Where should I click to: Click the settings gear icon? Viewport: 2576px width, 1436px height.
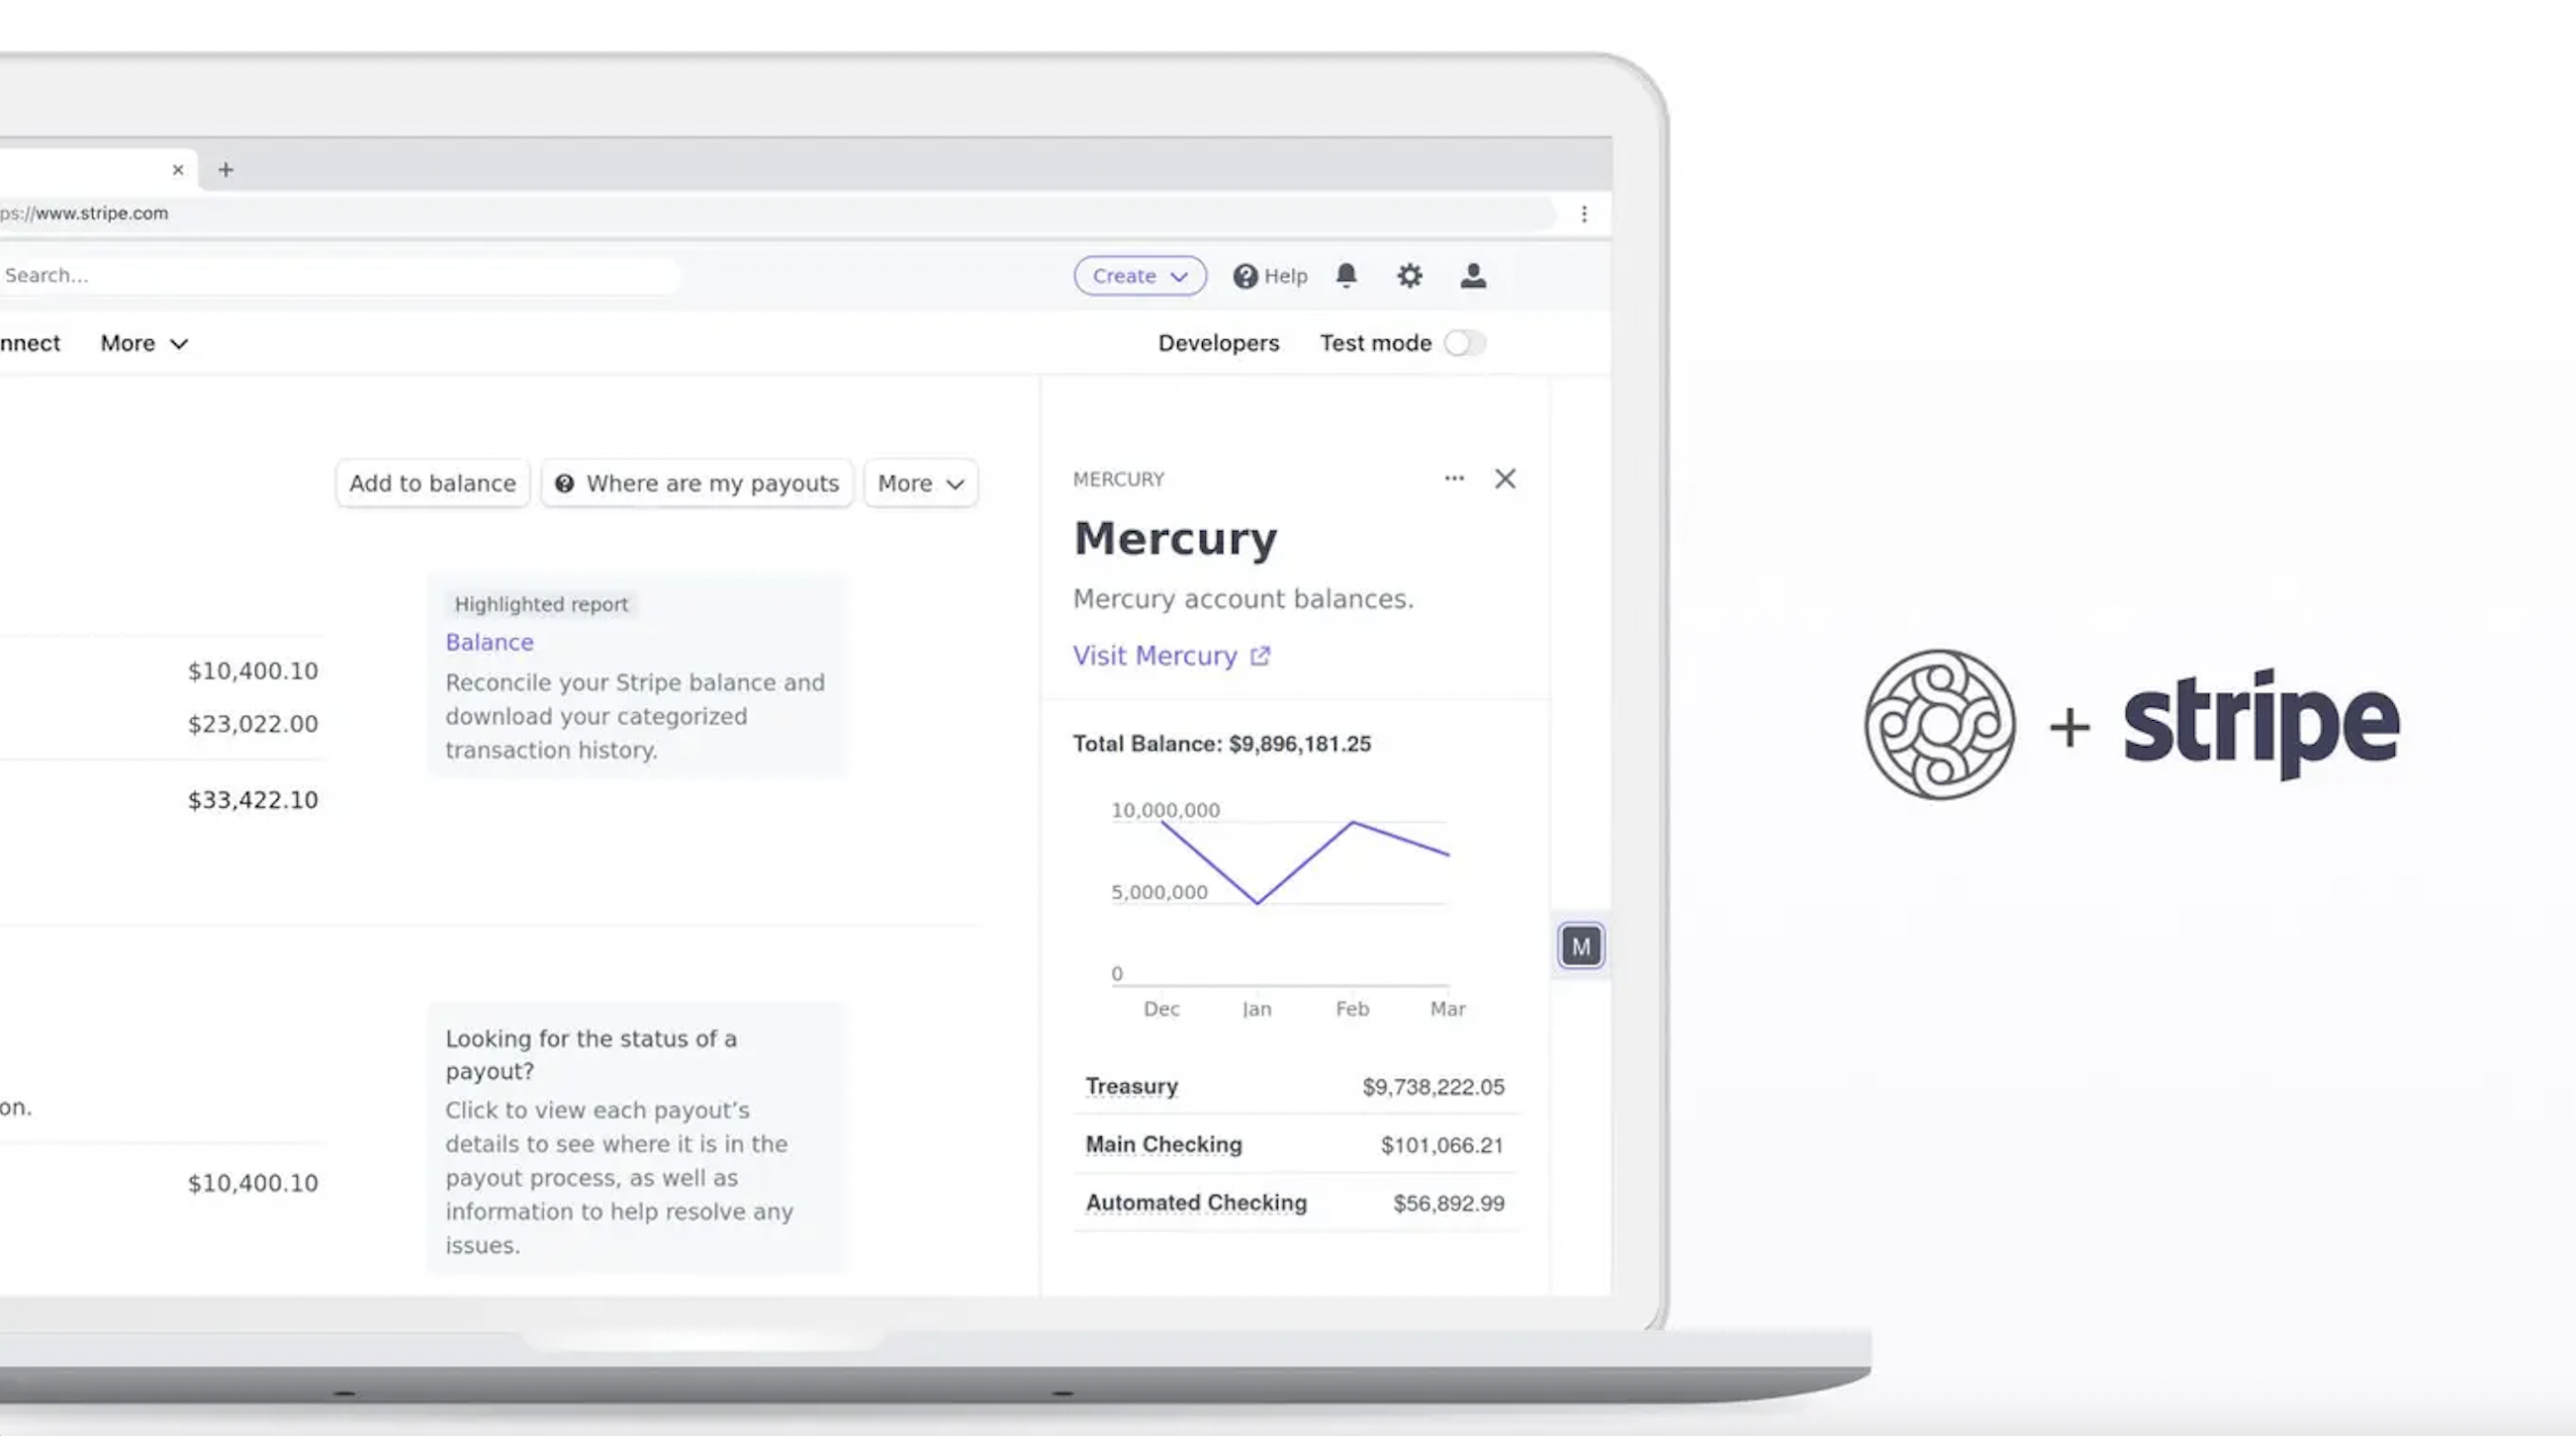[x=1409, y=276]
